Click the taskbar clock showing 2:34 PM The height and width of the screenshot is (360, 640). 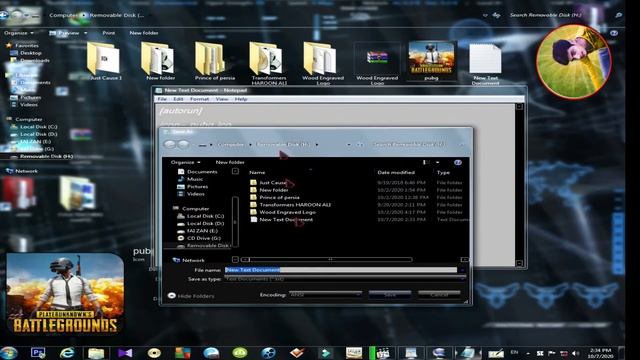pyautogui.click(x=601, y=353)
